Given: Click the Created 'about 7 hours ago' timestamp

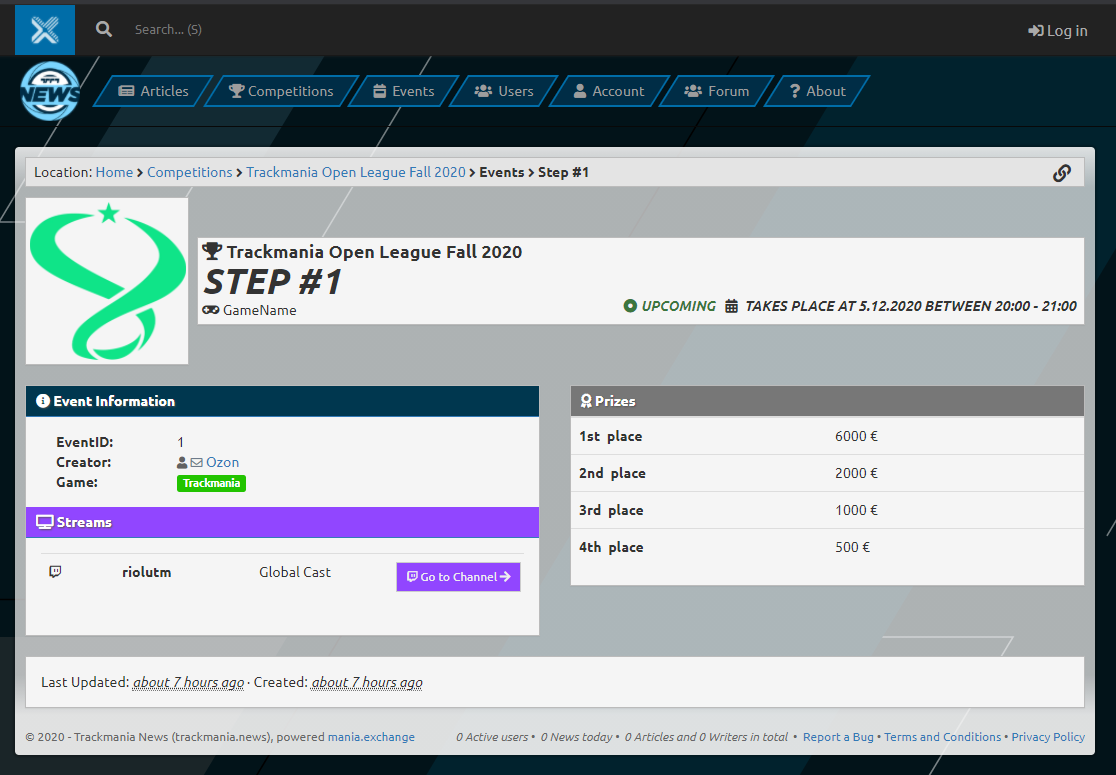Looking at the screenshot, I should 367,682.
